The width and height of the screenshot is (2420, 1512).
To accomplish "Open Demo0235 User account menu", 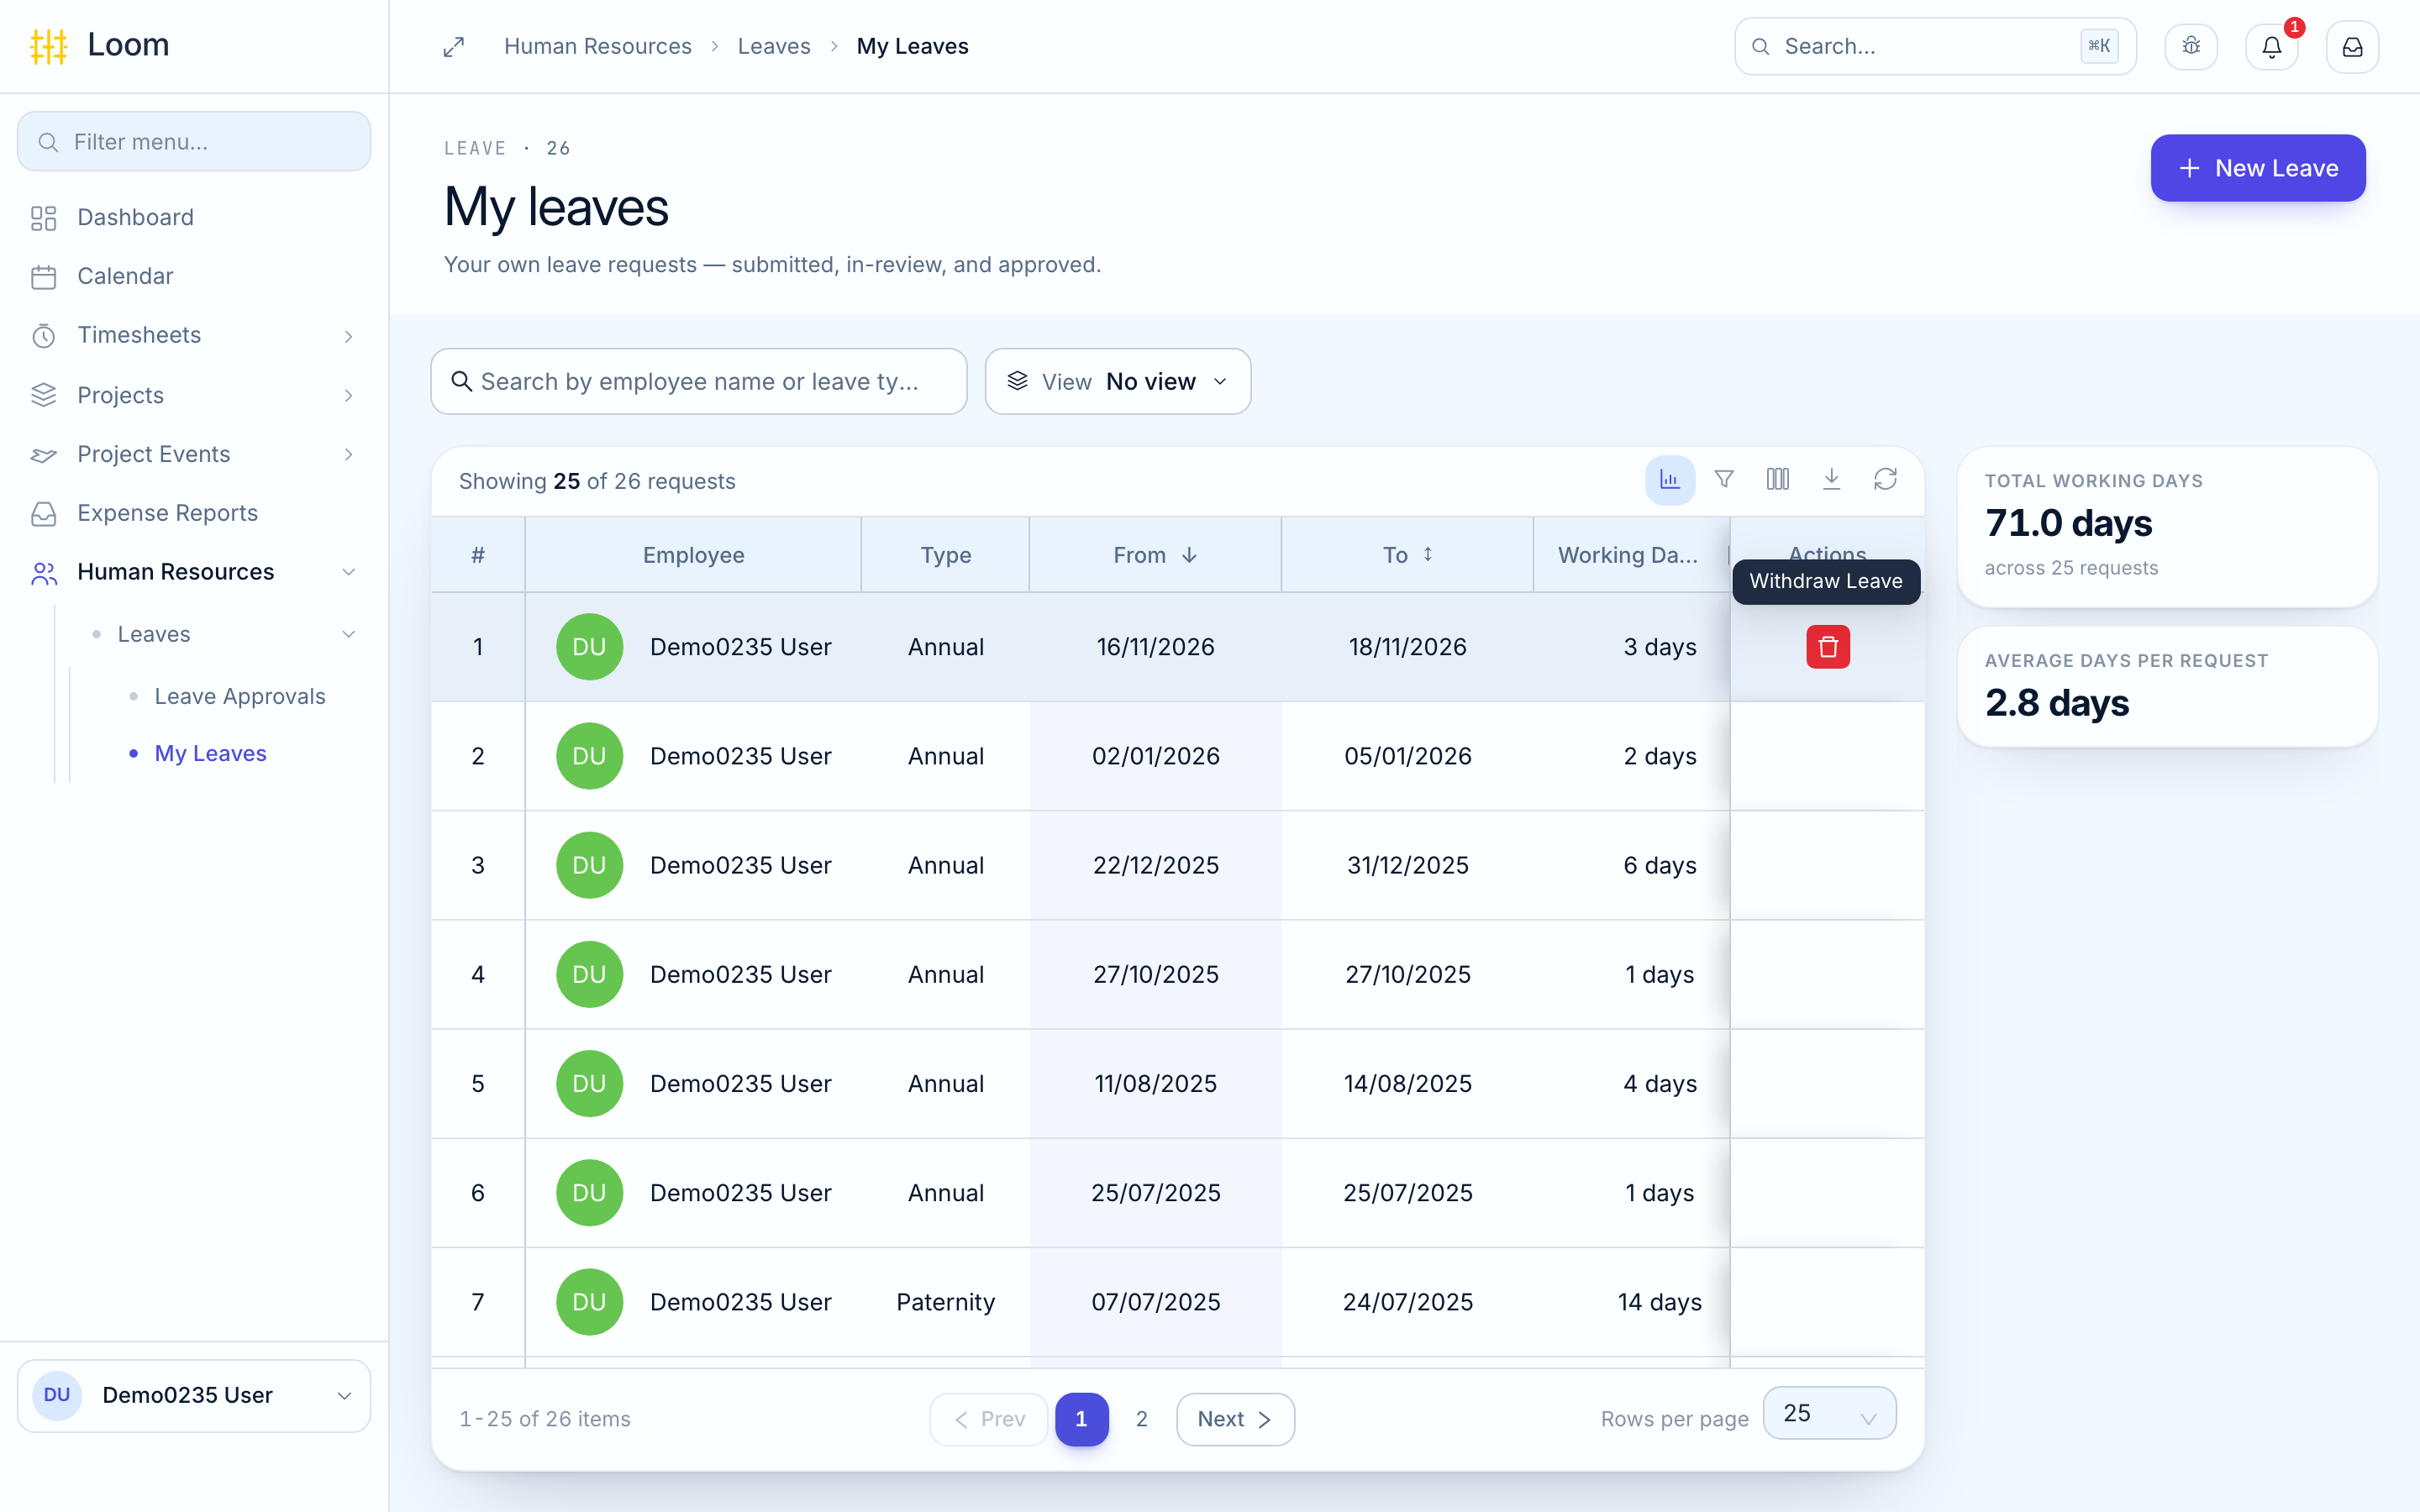I will pyautogui.click(x=193, y=1395).
